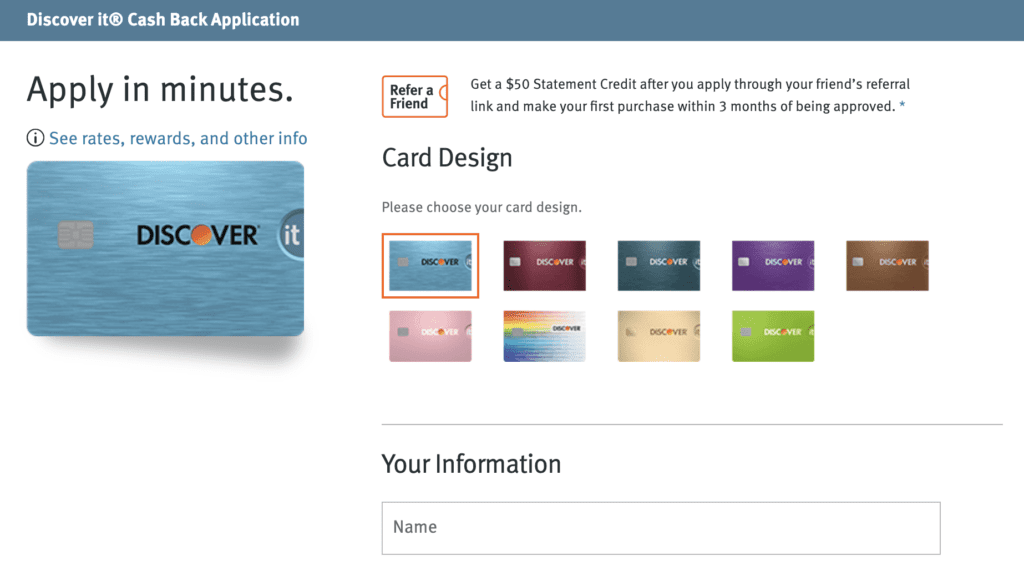This screenshot has width=1024, height=566.
Task: Select the rainbow pride card design
Action: click(x=545, y=336)
